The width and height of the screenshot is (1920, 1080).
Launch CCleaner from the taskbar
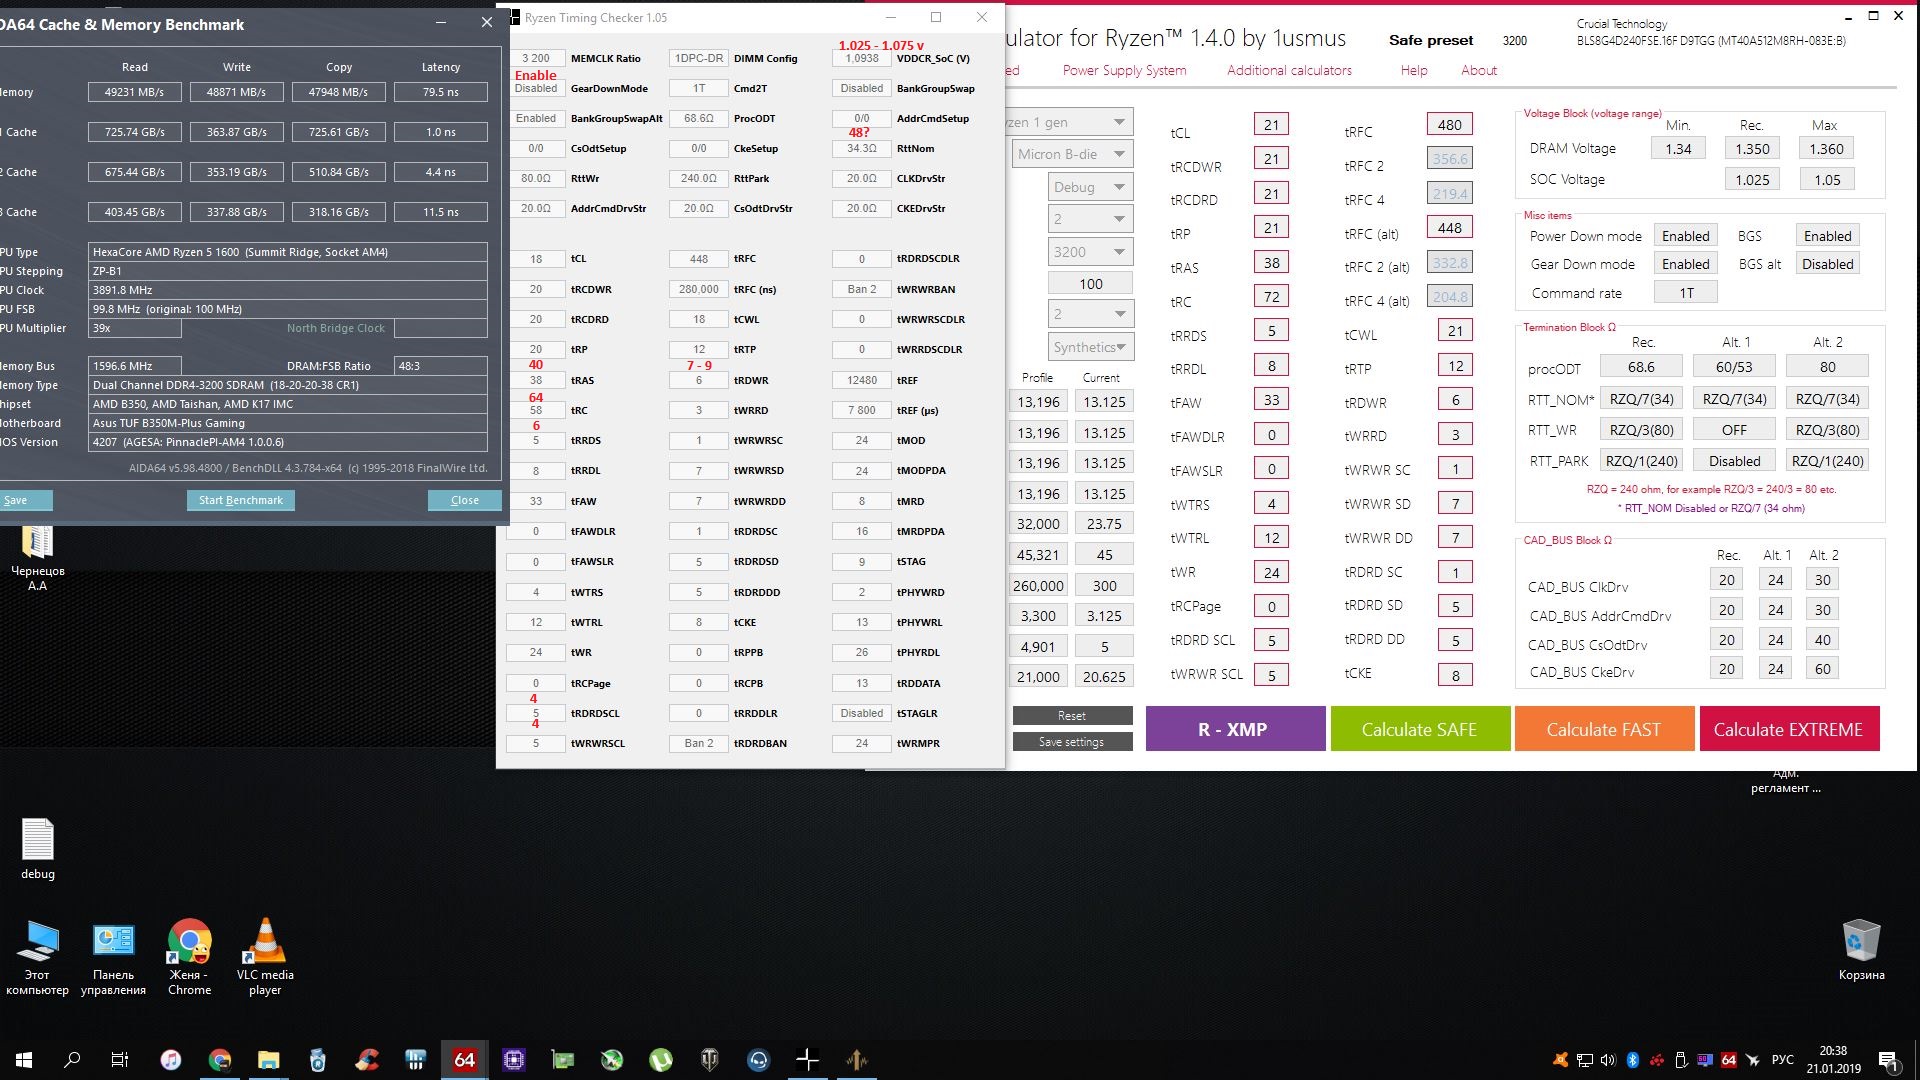coord(367,1060)
